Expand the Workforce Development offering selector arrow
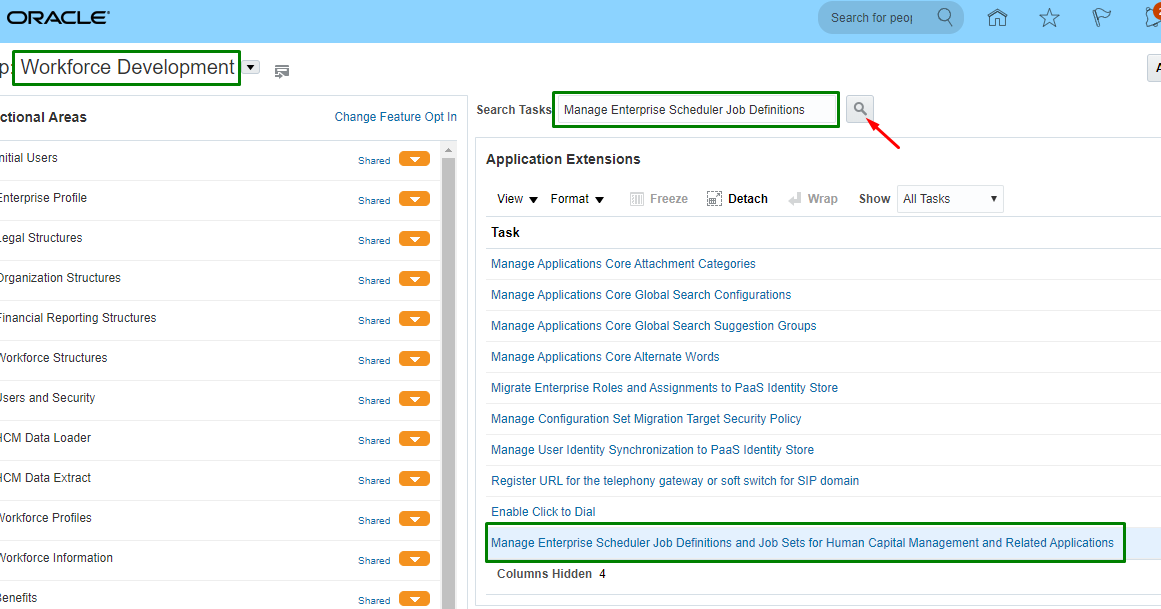 250,66
